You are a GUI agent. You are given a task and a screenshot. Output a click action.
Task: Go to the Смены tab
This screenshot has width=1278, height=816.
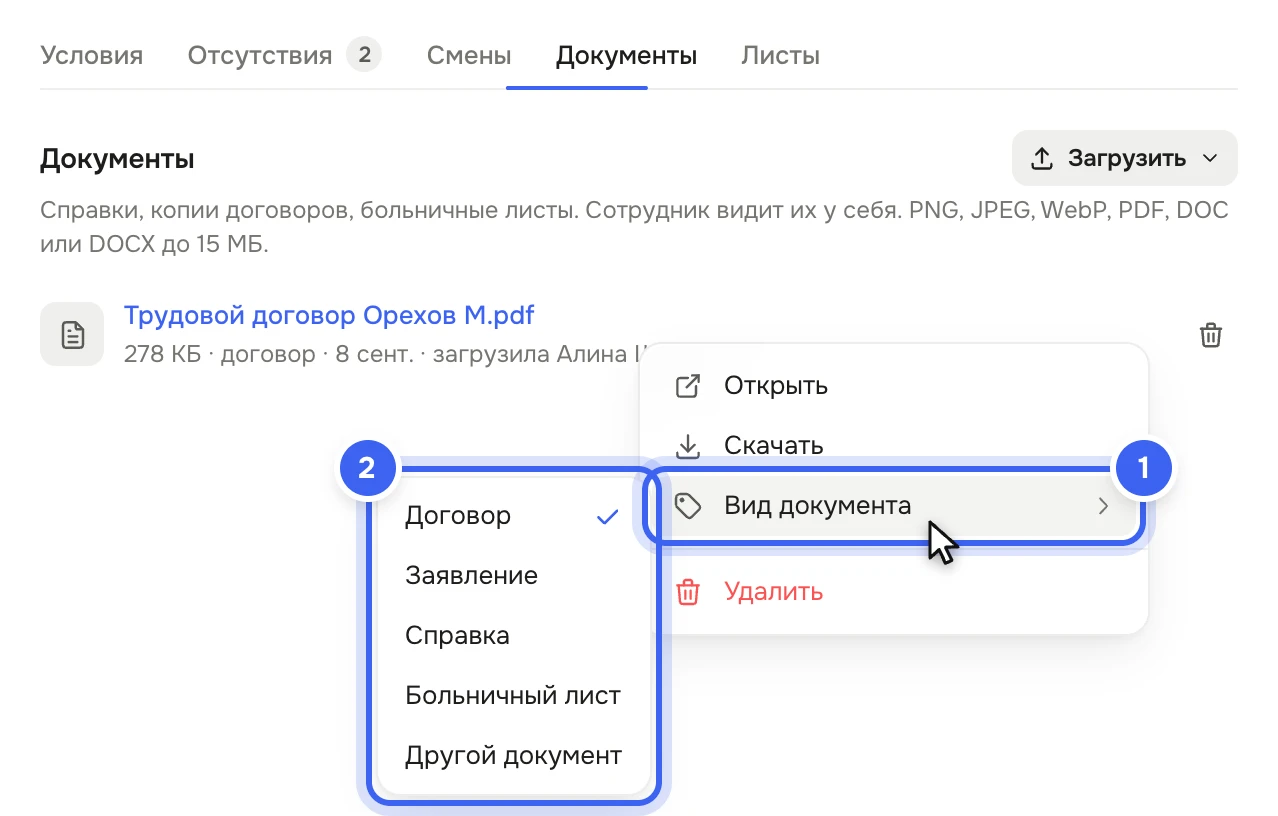point(469,55)
